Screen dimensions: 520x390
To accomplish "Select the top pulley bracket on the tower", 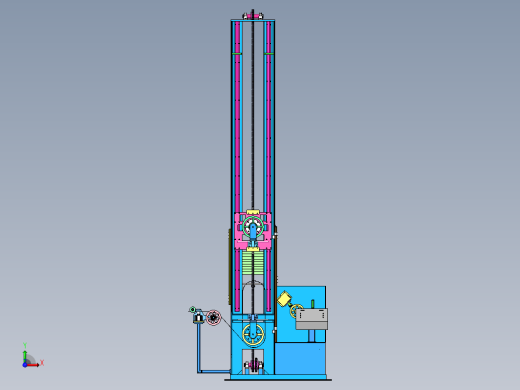I will [x=253, y=16].
